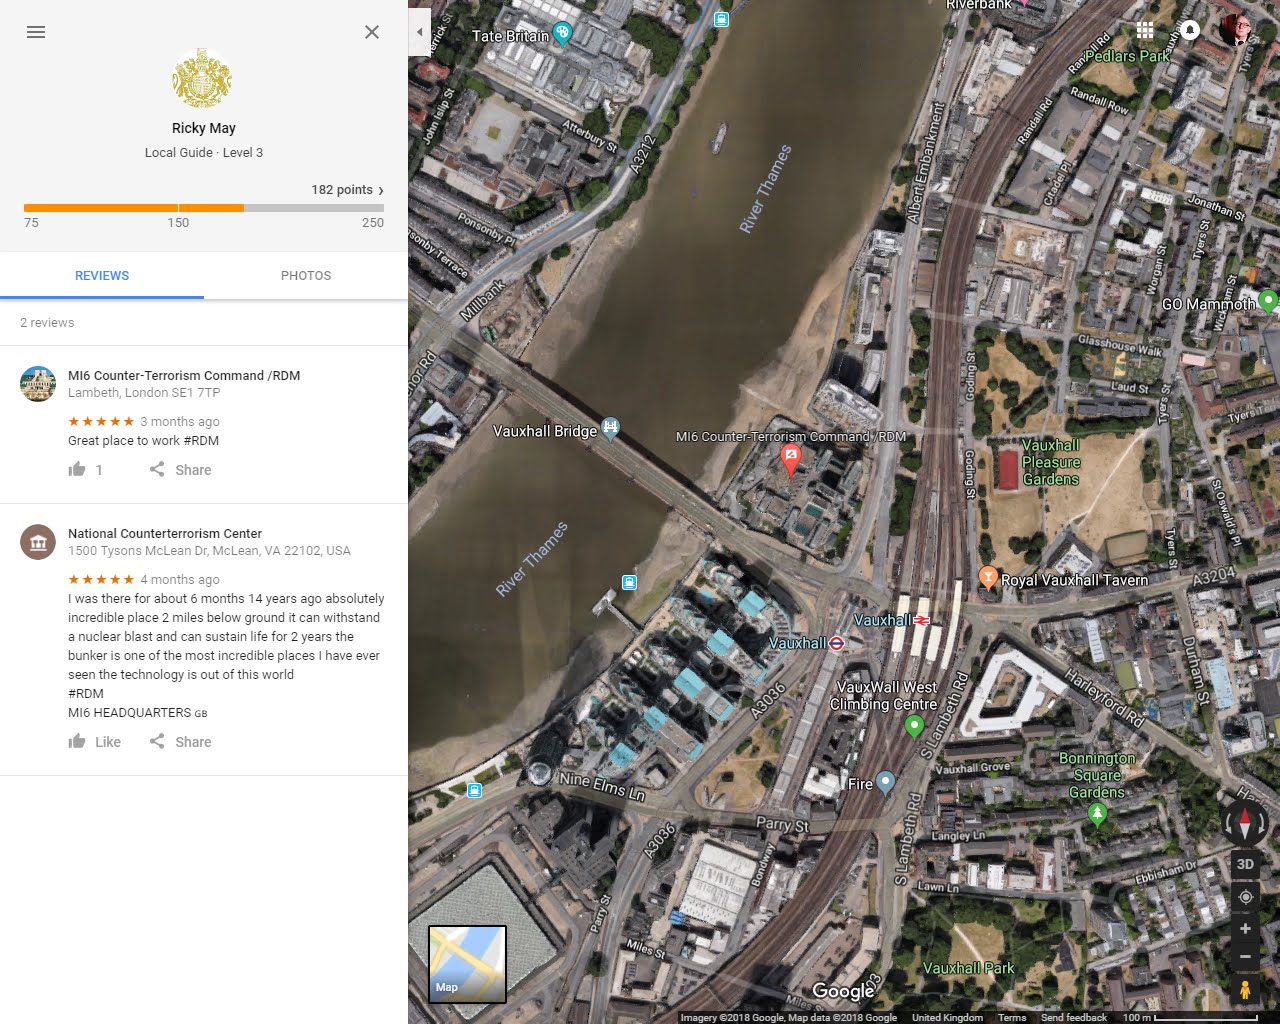The image size is (1280, 1024).
Task: Collapse the side panel with arrow
Action: click(419, 32)
